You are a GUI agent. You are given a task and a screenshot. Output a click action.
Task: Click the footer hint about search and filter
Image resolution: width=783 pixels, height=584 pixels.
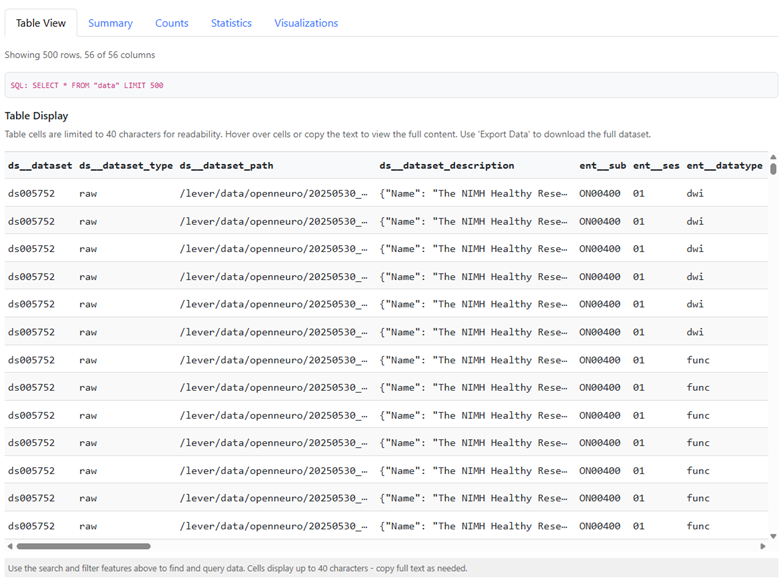pyautogui.click(x=237, y=568)
